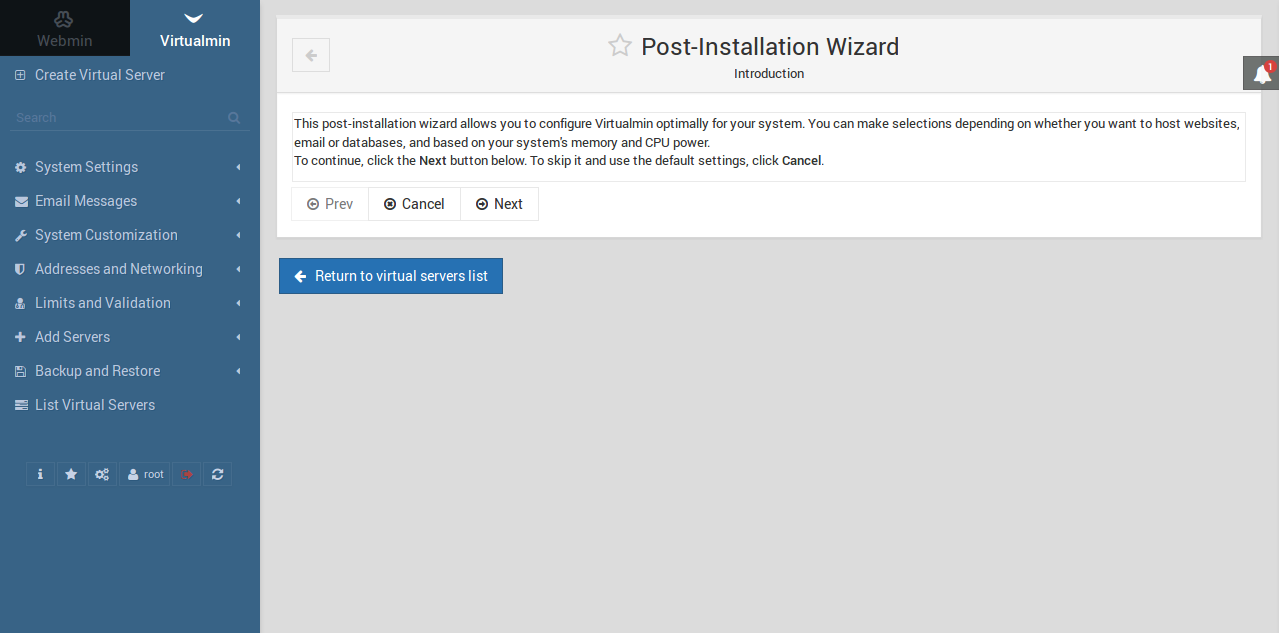Focus the sidebar Search field
Image resolution: width=1279 pixels, height=633 pixels.
point(120,118)
